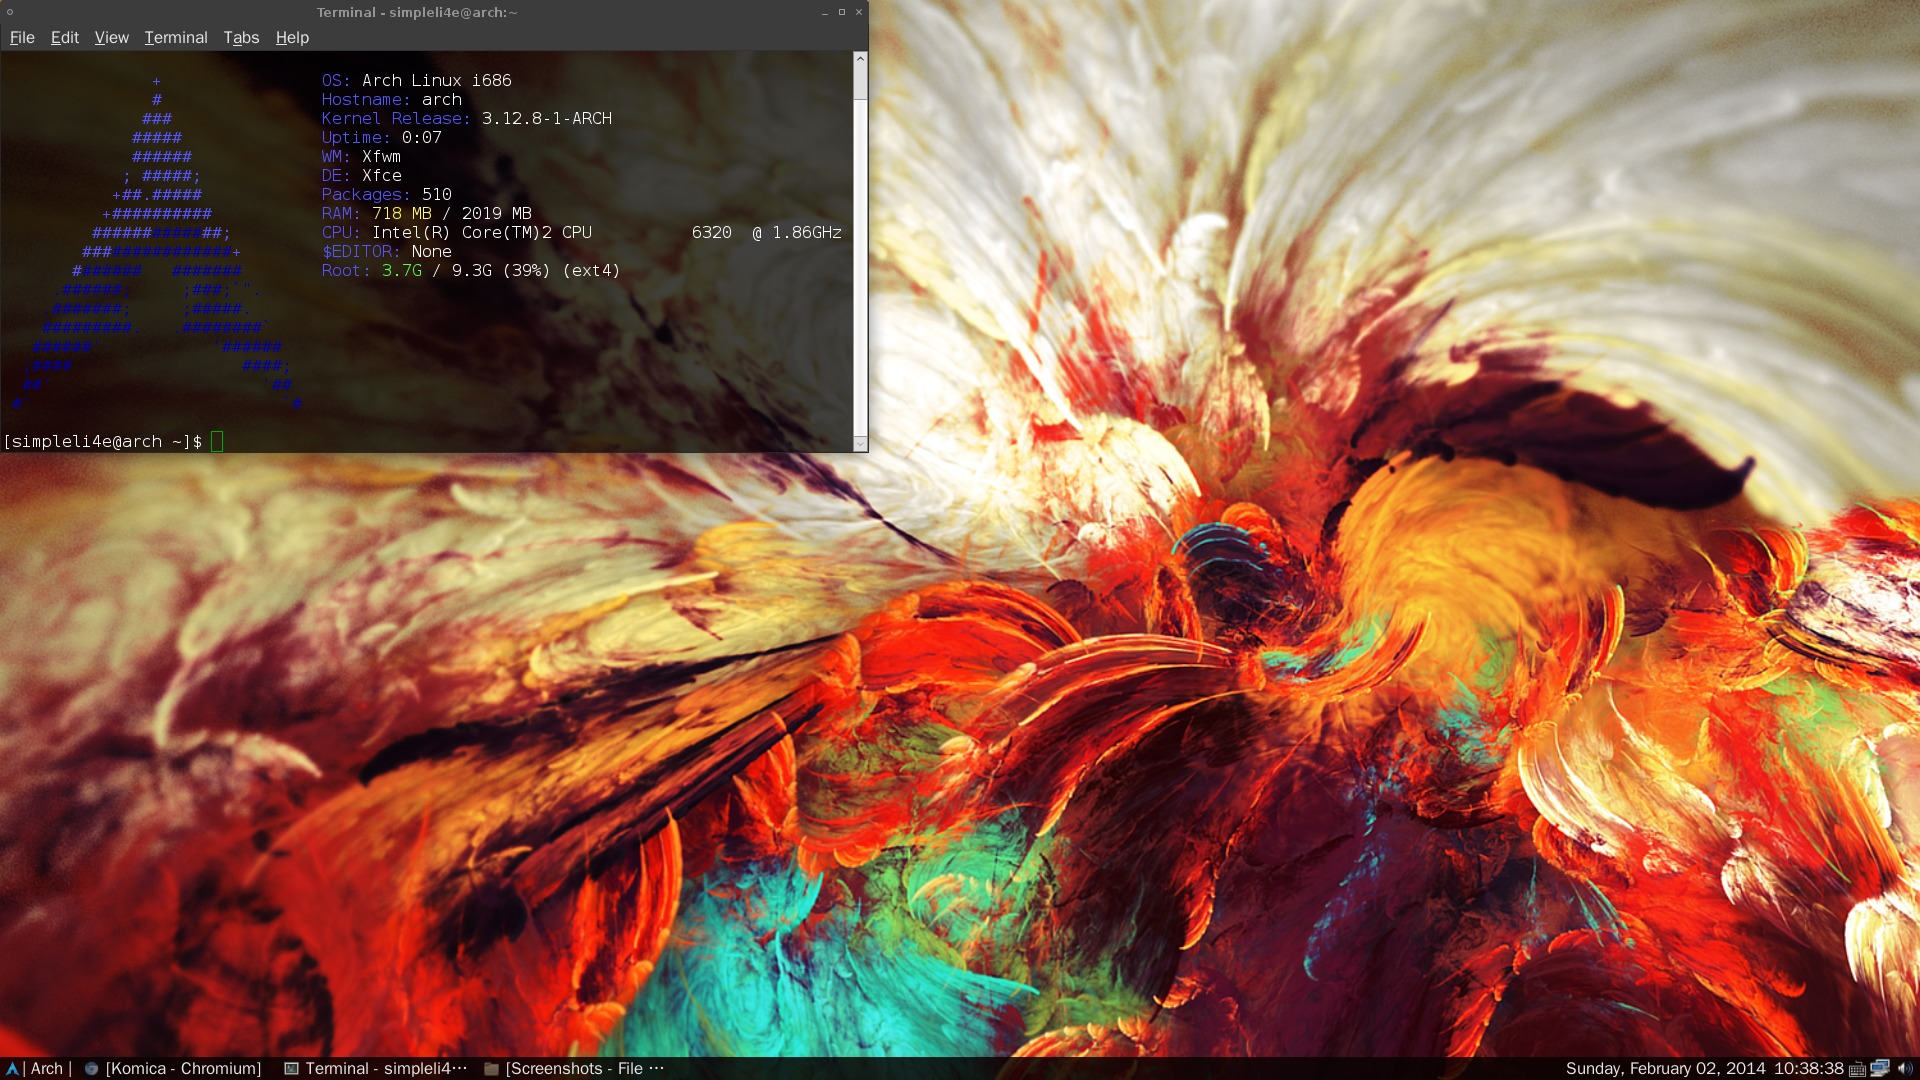Click the Screenshots folder icon in taskbar

point(491,1068)
